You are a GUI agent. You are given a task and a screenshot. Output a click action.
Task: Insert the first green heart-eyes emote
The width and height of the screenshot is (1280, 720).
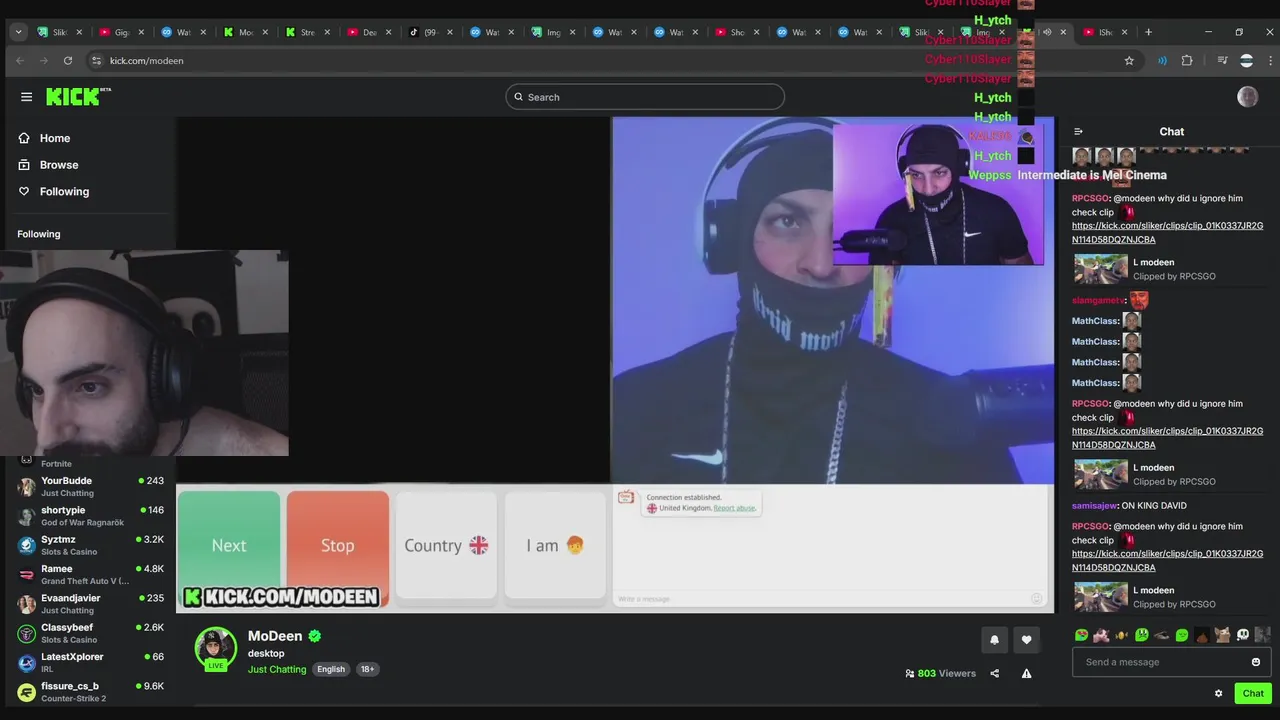coord(1081,635)
